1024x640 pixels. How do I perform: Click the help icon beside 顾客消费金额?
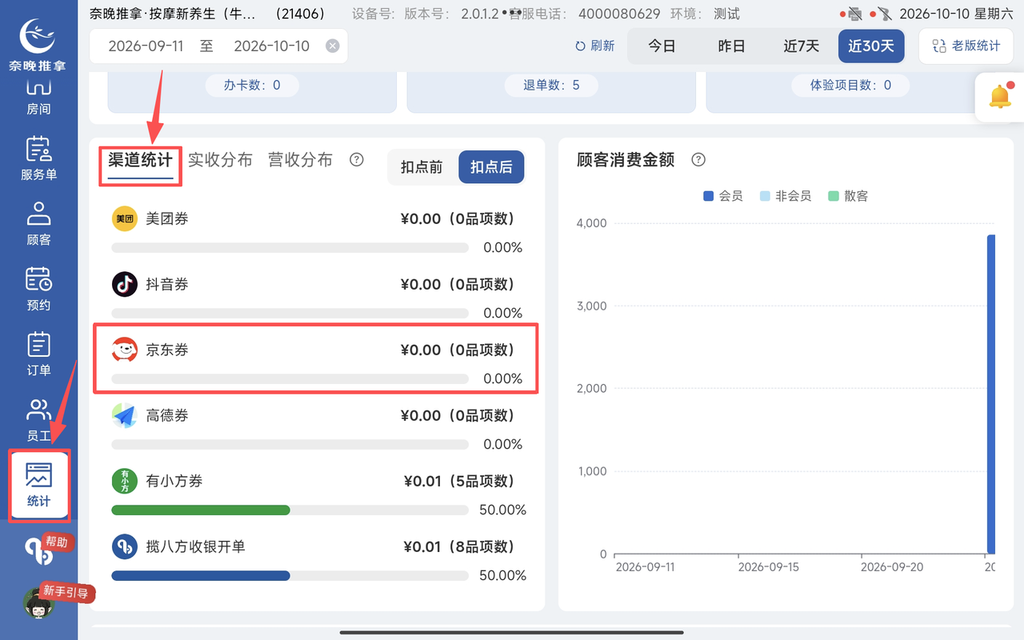tap(698, 159)
